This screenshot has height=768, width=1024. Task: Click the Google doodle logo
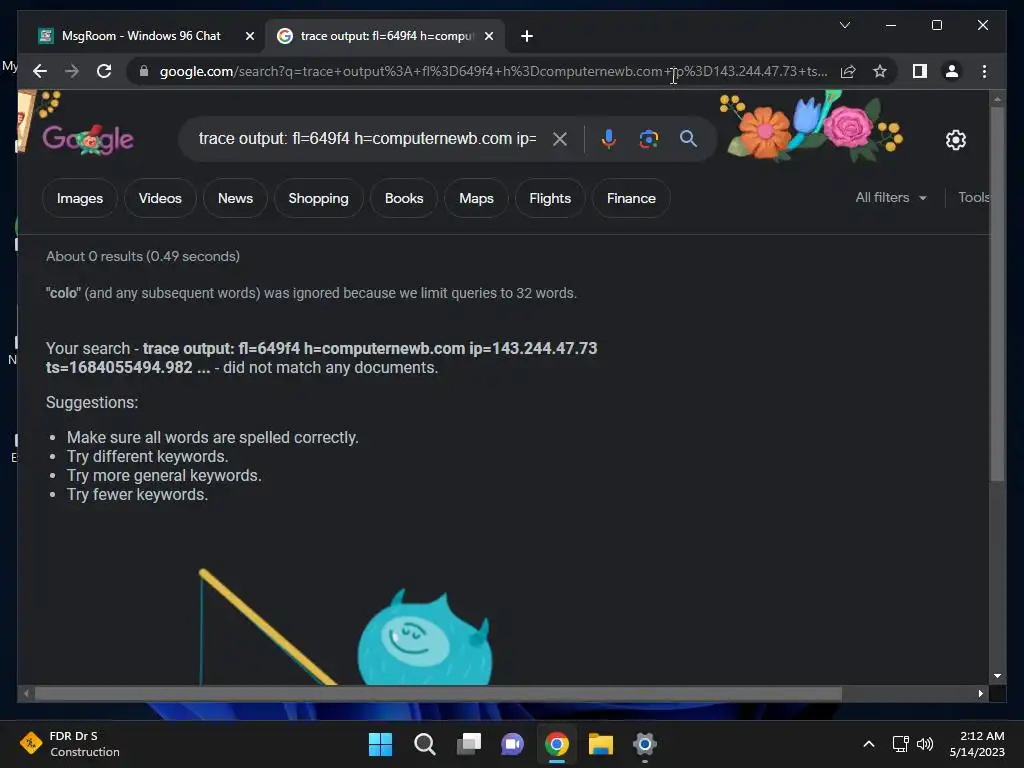click(x=88, y=138)
